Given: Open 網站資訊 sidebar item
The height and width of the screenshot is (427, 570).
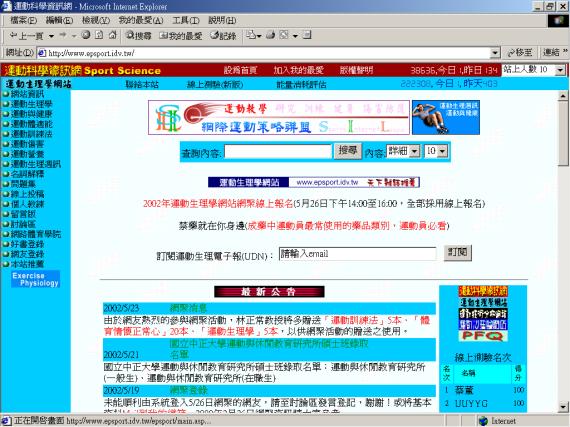Looking at the screenshot, I should pos(27,94).
